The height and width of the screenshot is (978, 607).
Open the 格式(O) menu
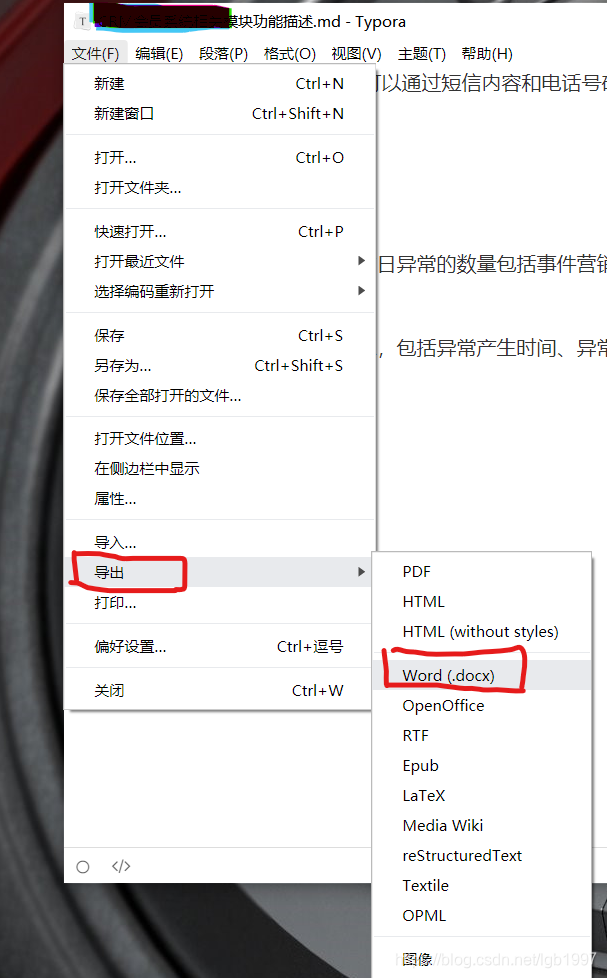(x=289, y=54)
